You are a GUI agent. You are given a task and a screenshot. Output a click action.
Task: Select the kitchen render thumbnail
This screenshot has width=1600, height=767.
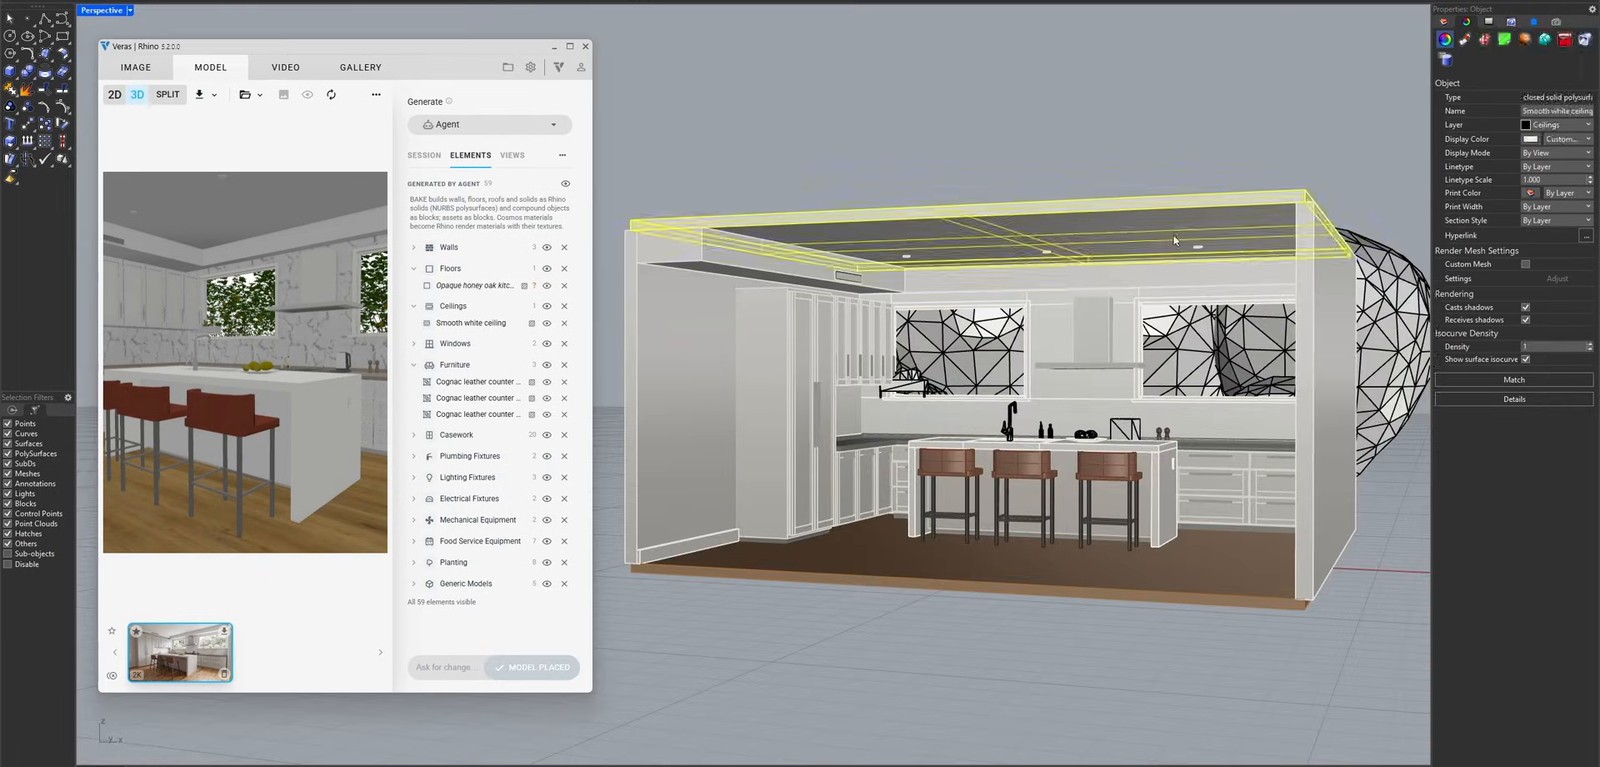point(180,653)
